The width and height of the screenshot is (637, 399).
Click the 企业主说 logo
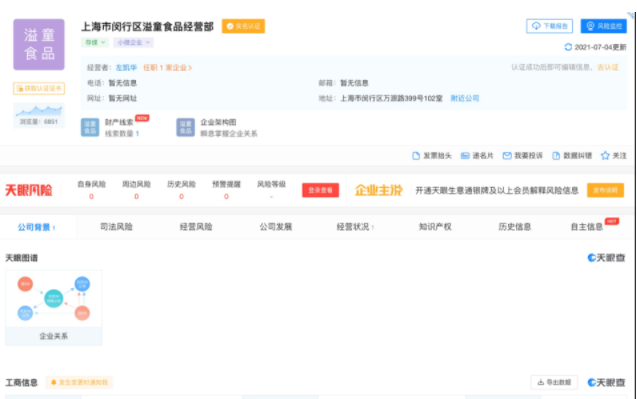coord(379,190)
